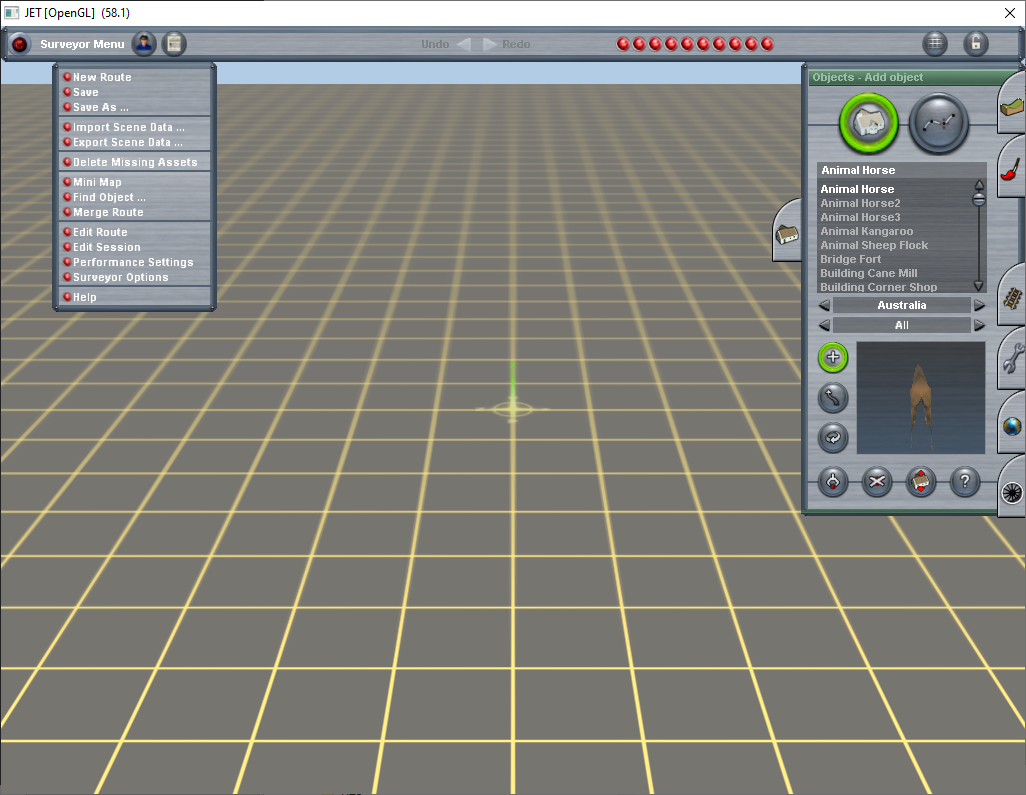The width and height of the screenshot is (1026, 795).
Task: Select Objects mode green building button
Action: 869,123
